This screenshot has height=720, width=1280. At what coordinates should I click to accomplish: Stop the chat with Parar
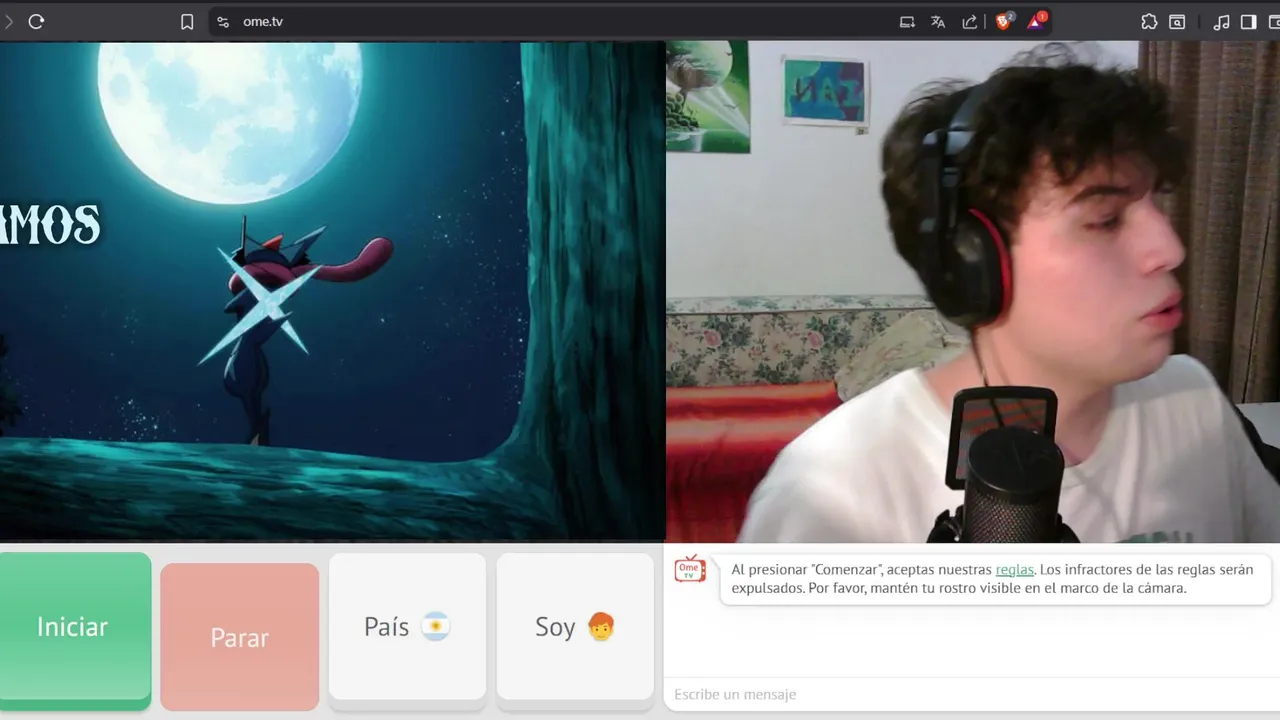pos(240,637)
